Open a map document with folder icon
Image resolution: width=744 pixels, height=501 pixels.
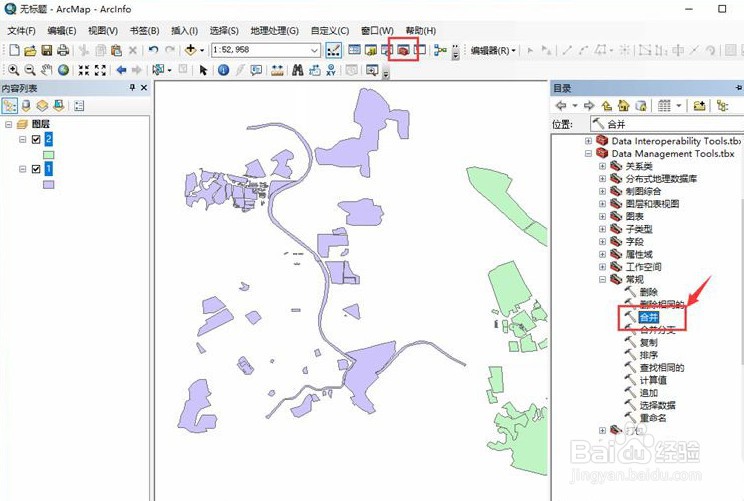[30, 50]
